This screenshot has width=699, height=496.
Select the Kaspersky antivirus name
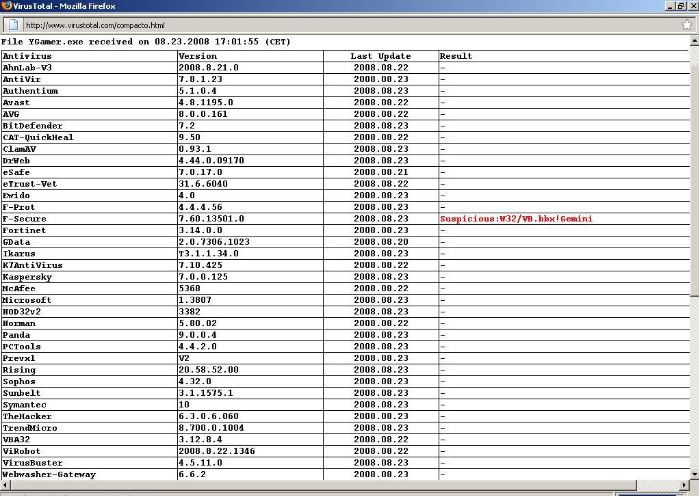point(27,277)
